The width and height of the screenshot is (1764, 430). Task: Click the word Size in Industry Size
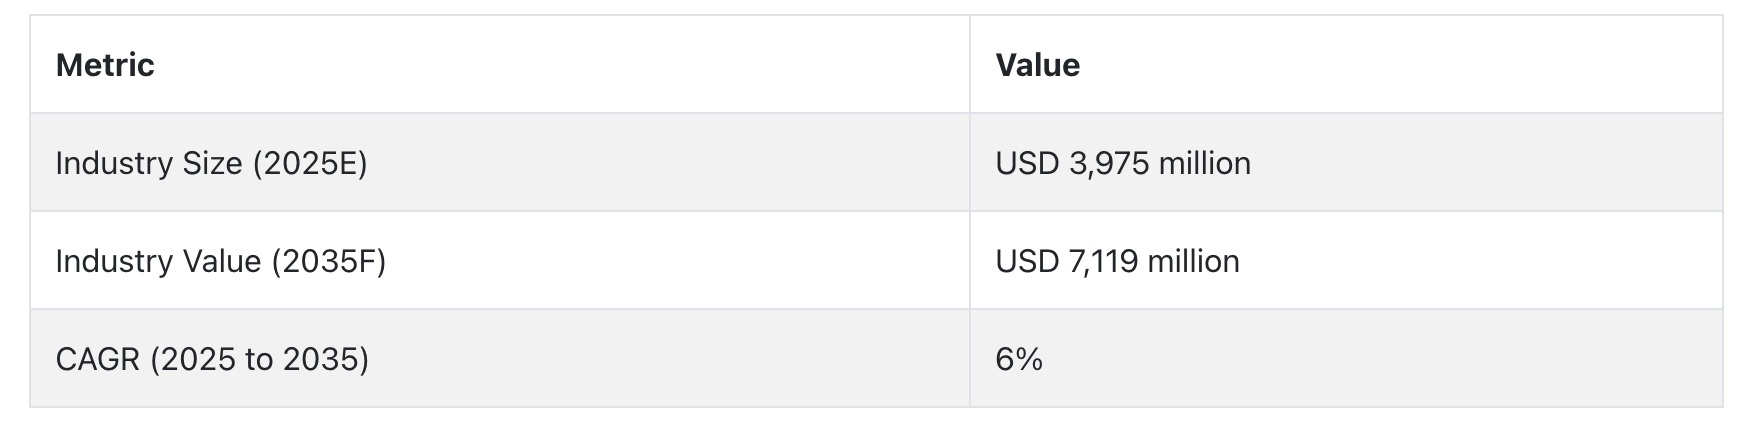(213, 163)
